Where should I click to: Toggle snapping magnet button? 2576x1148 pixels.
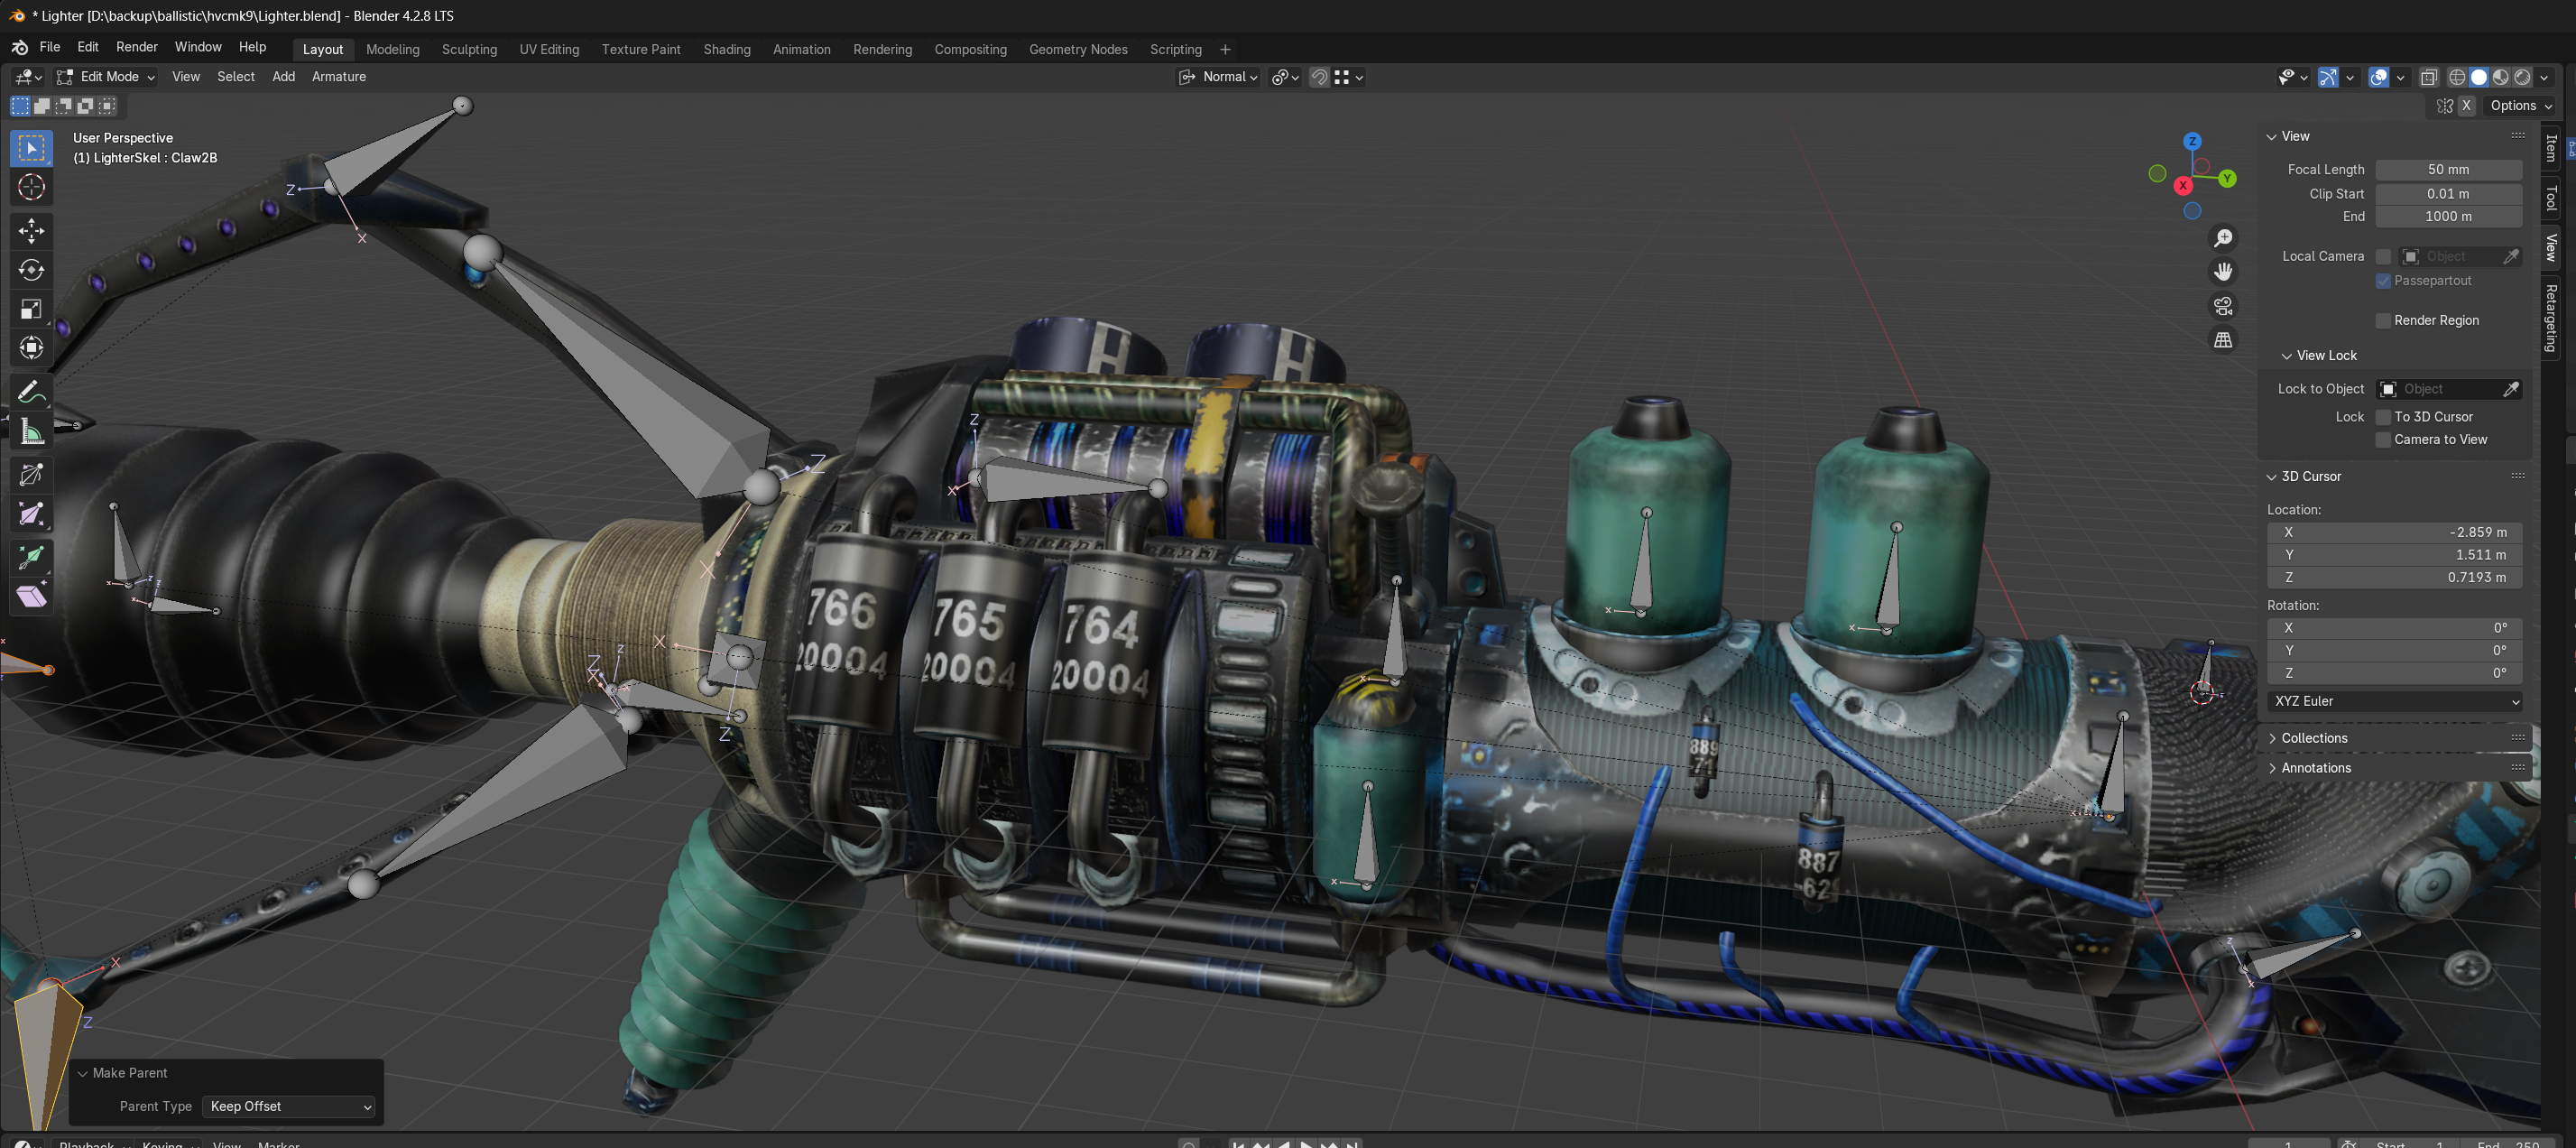1319,77
